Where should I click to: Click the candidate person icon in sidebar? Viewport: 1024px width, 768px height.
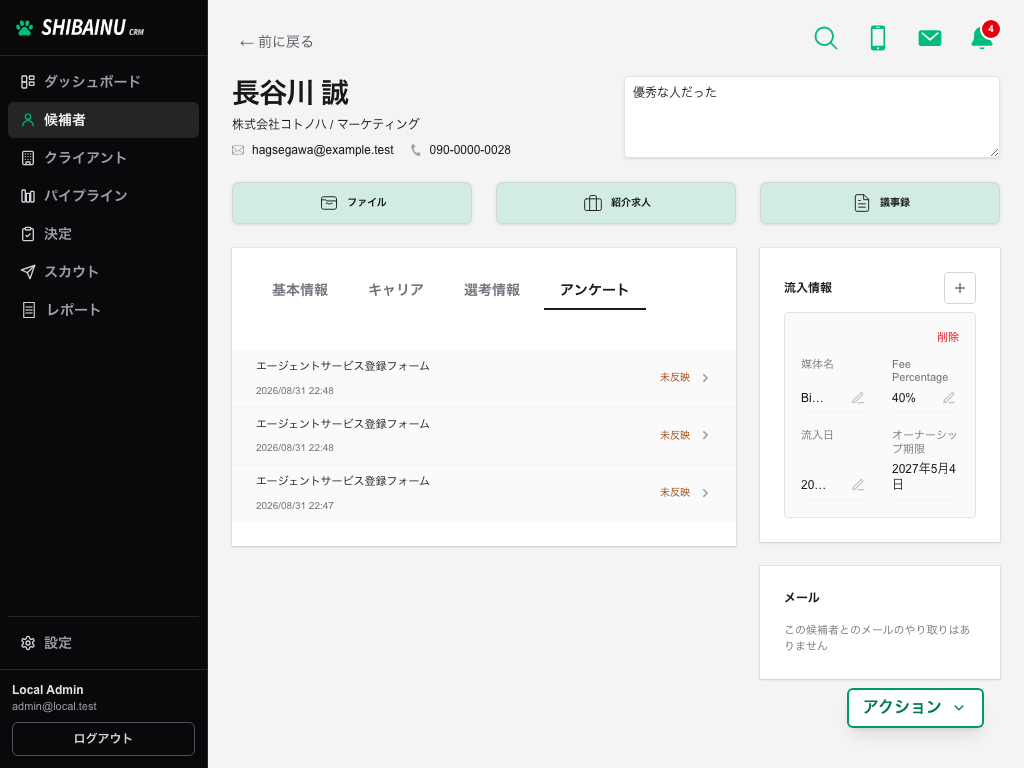pos(27,120)
